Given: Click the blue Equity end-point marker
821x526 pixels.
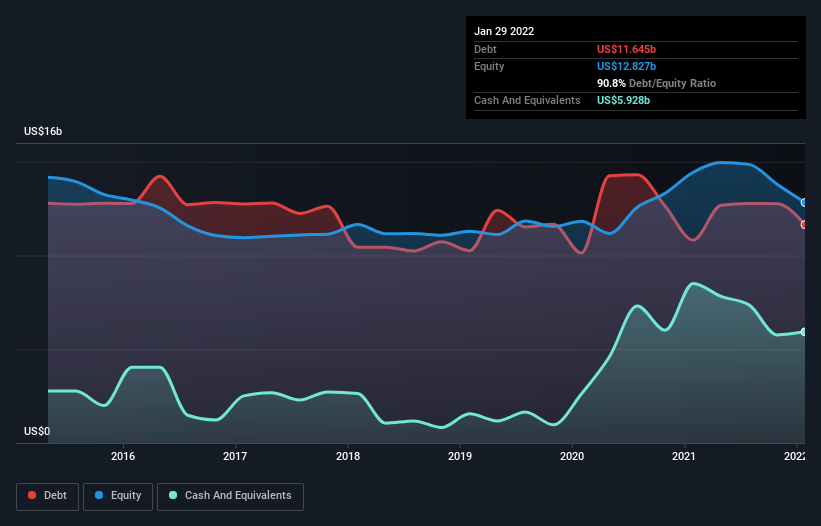Looking at the screenshot, I should [x=804, y=203].
